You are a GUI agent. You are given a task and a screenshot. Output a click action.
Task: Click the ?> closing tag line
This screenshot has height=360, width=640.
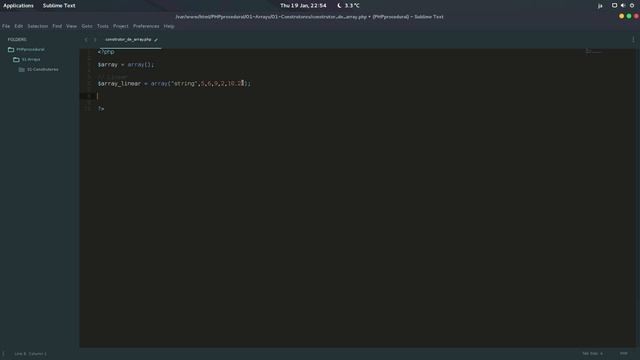(x=101, y=109)
